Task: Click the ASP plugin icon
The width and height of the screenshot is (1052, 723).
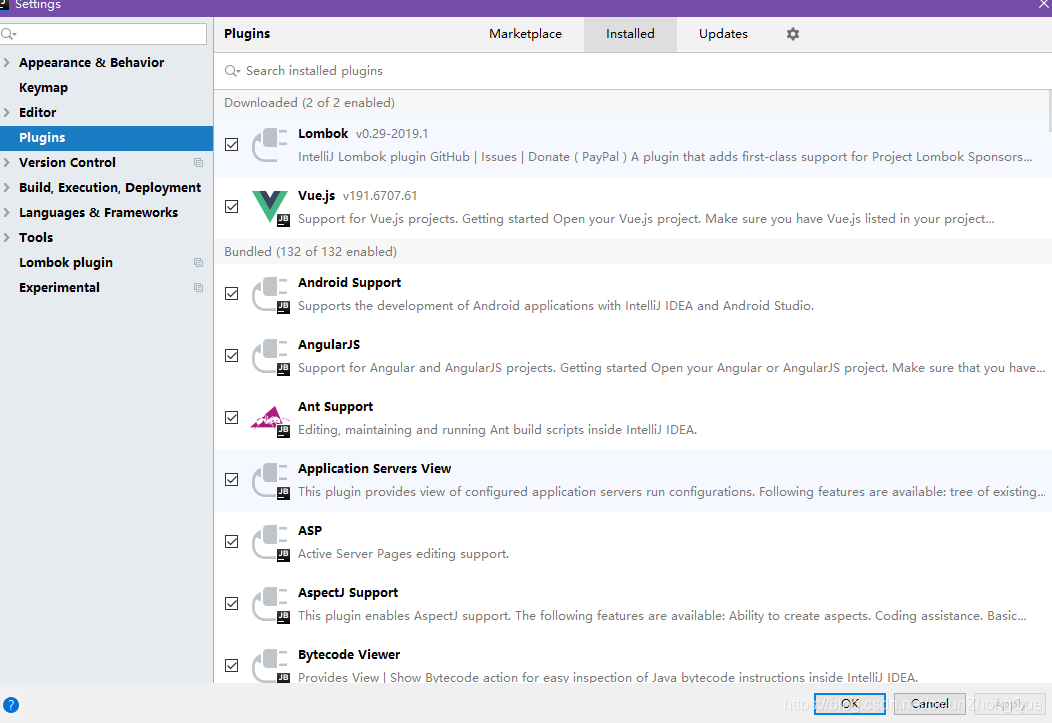Action: click(x=270, y=542)
